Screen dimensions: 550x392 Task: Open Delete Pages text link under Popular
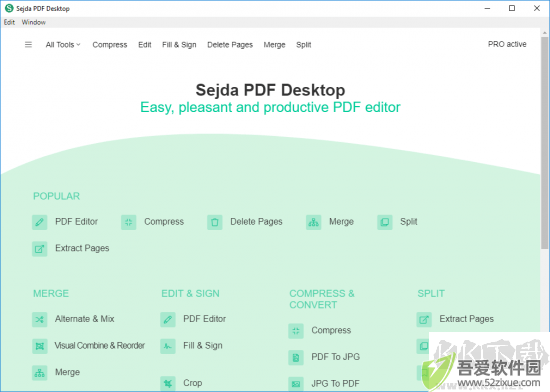click(256, 222)
